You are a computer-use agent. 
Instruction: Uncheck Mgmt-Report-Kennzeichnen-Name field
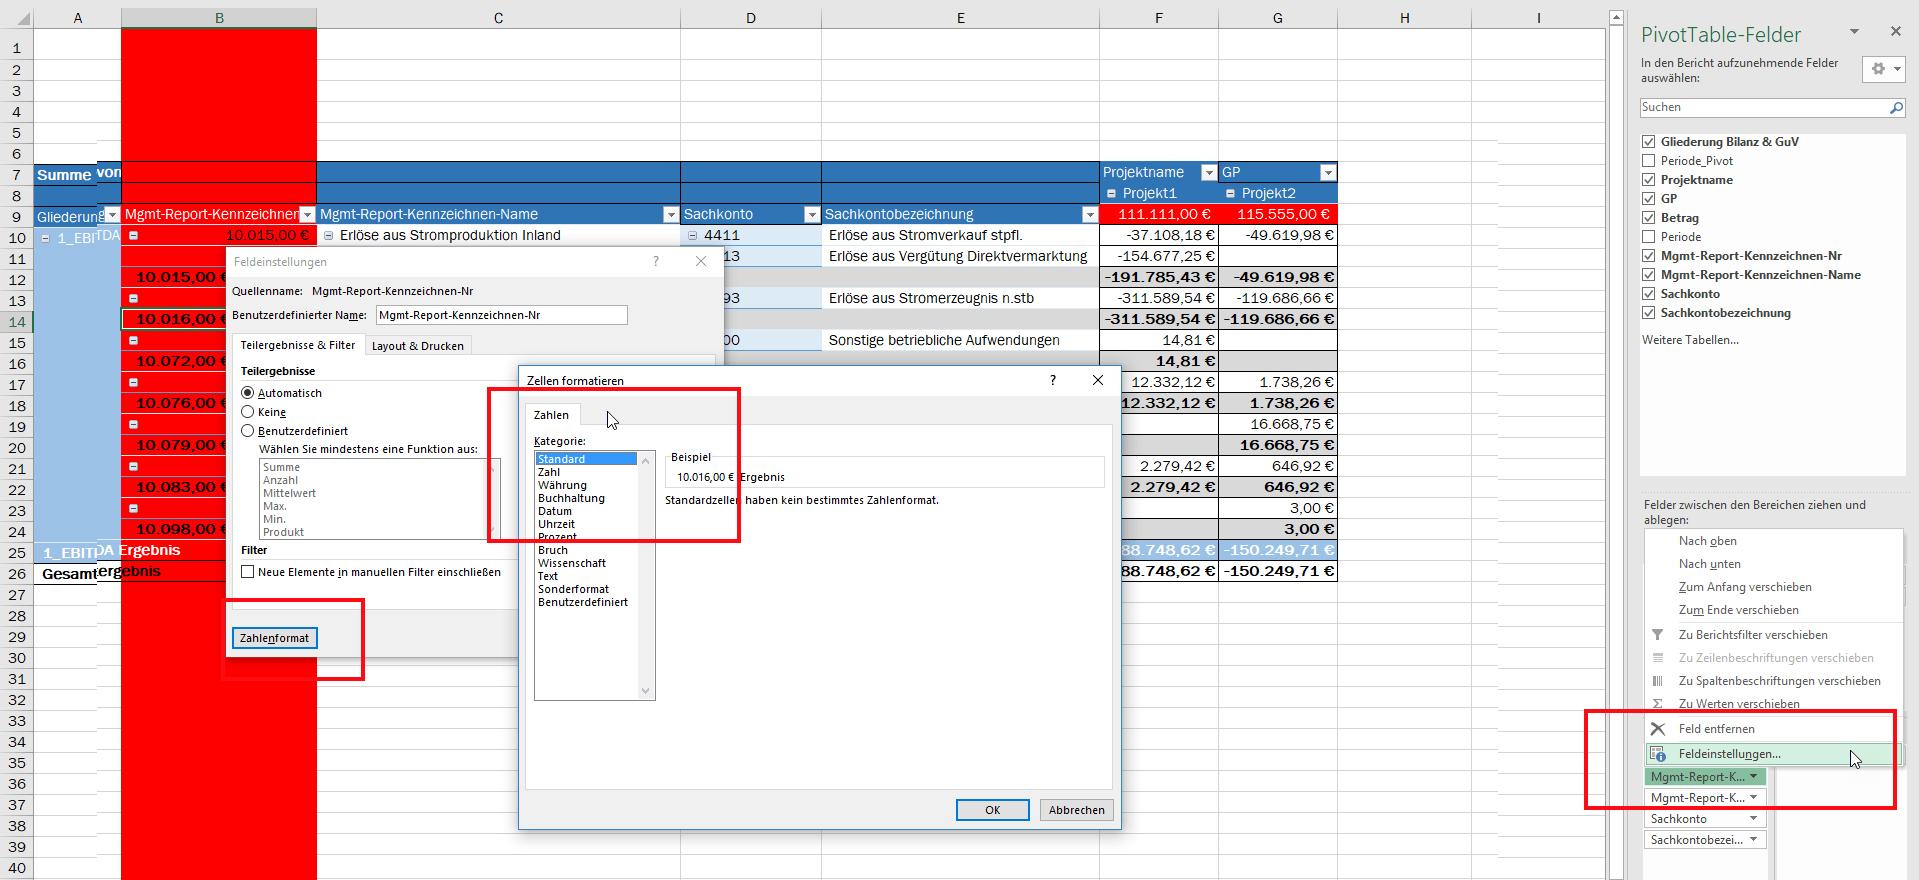1648,275
